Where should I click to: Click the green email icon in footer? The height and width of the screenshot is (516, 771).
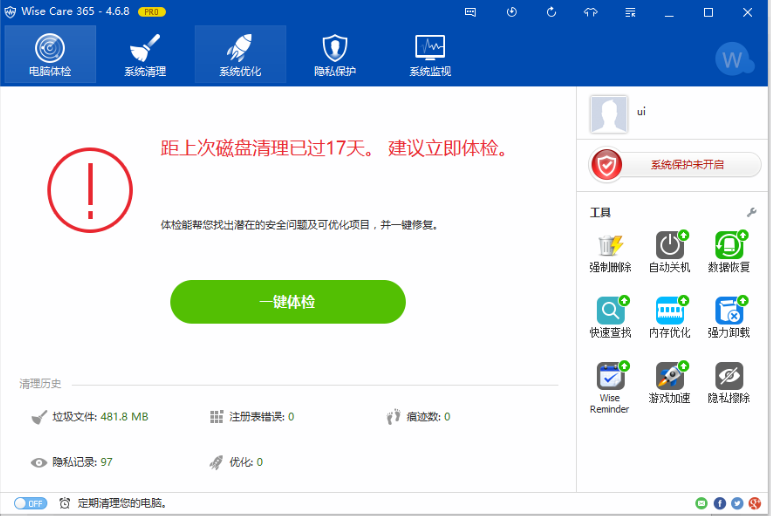pyautogui.click(x=701, y=503)
